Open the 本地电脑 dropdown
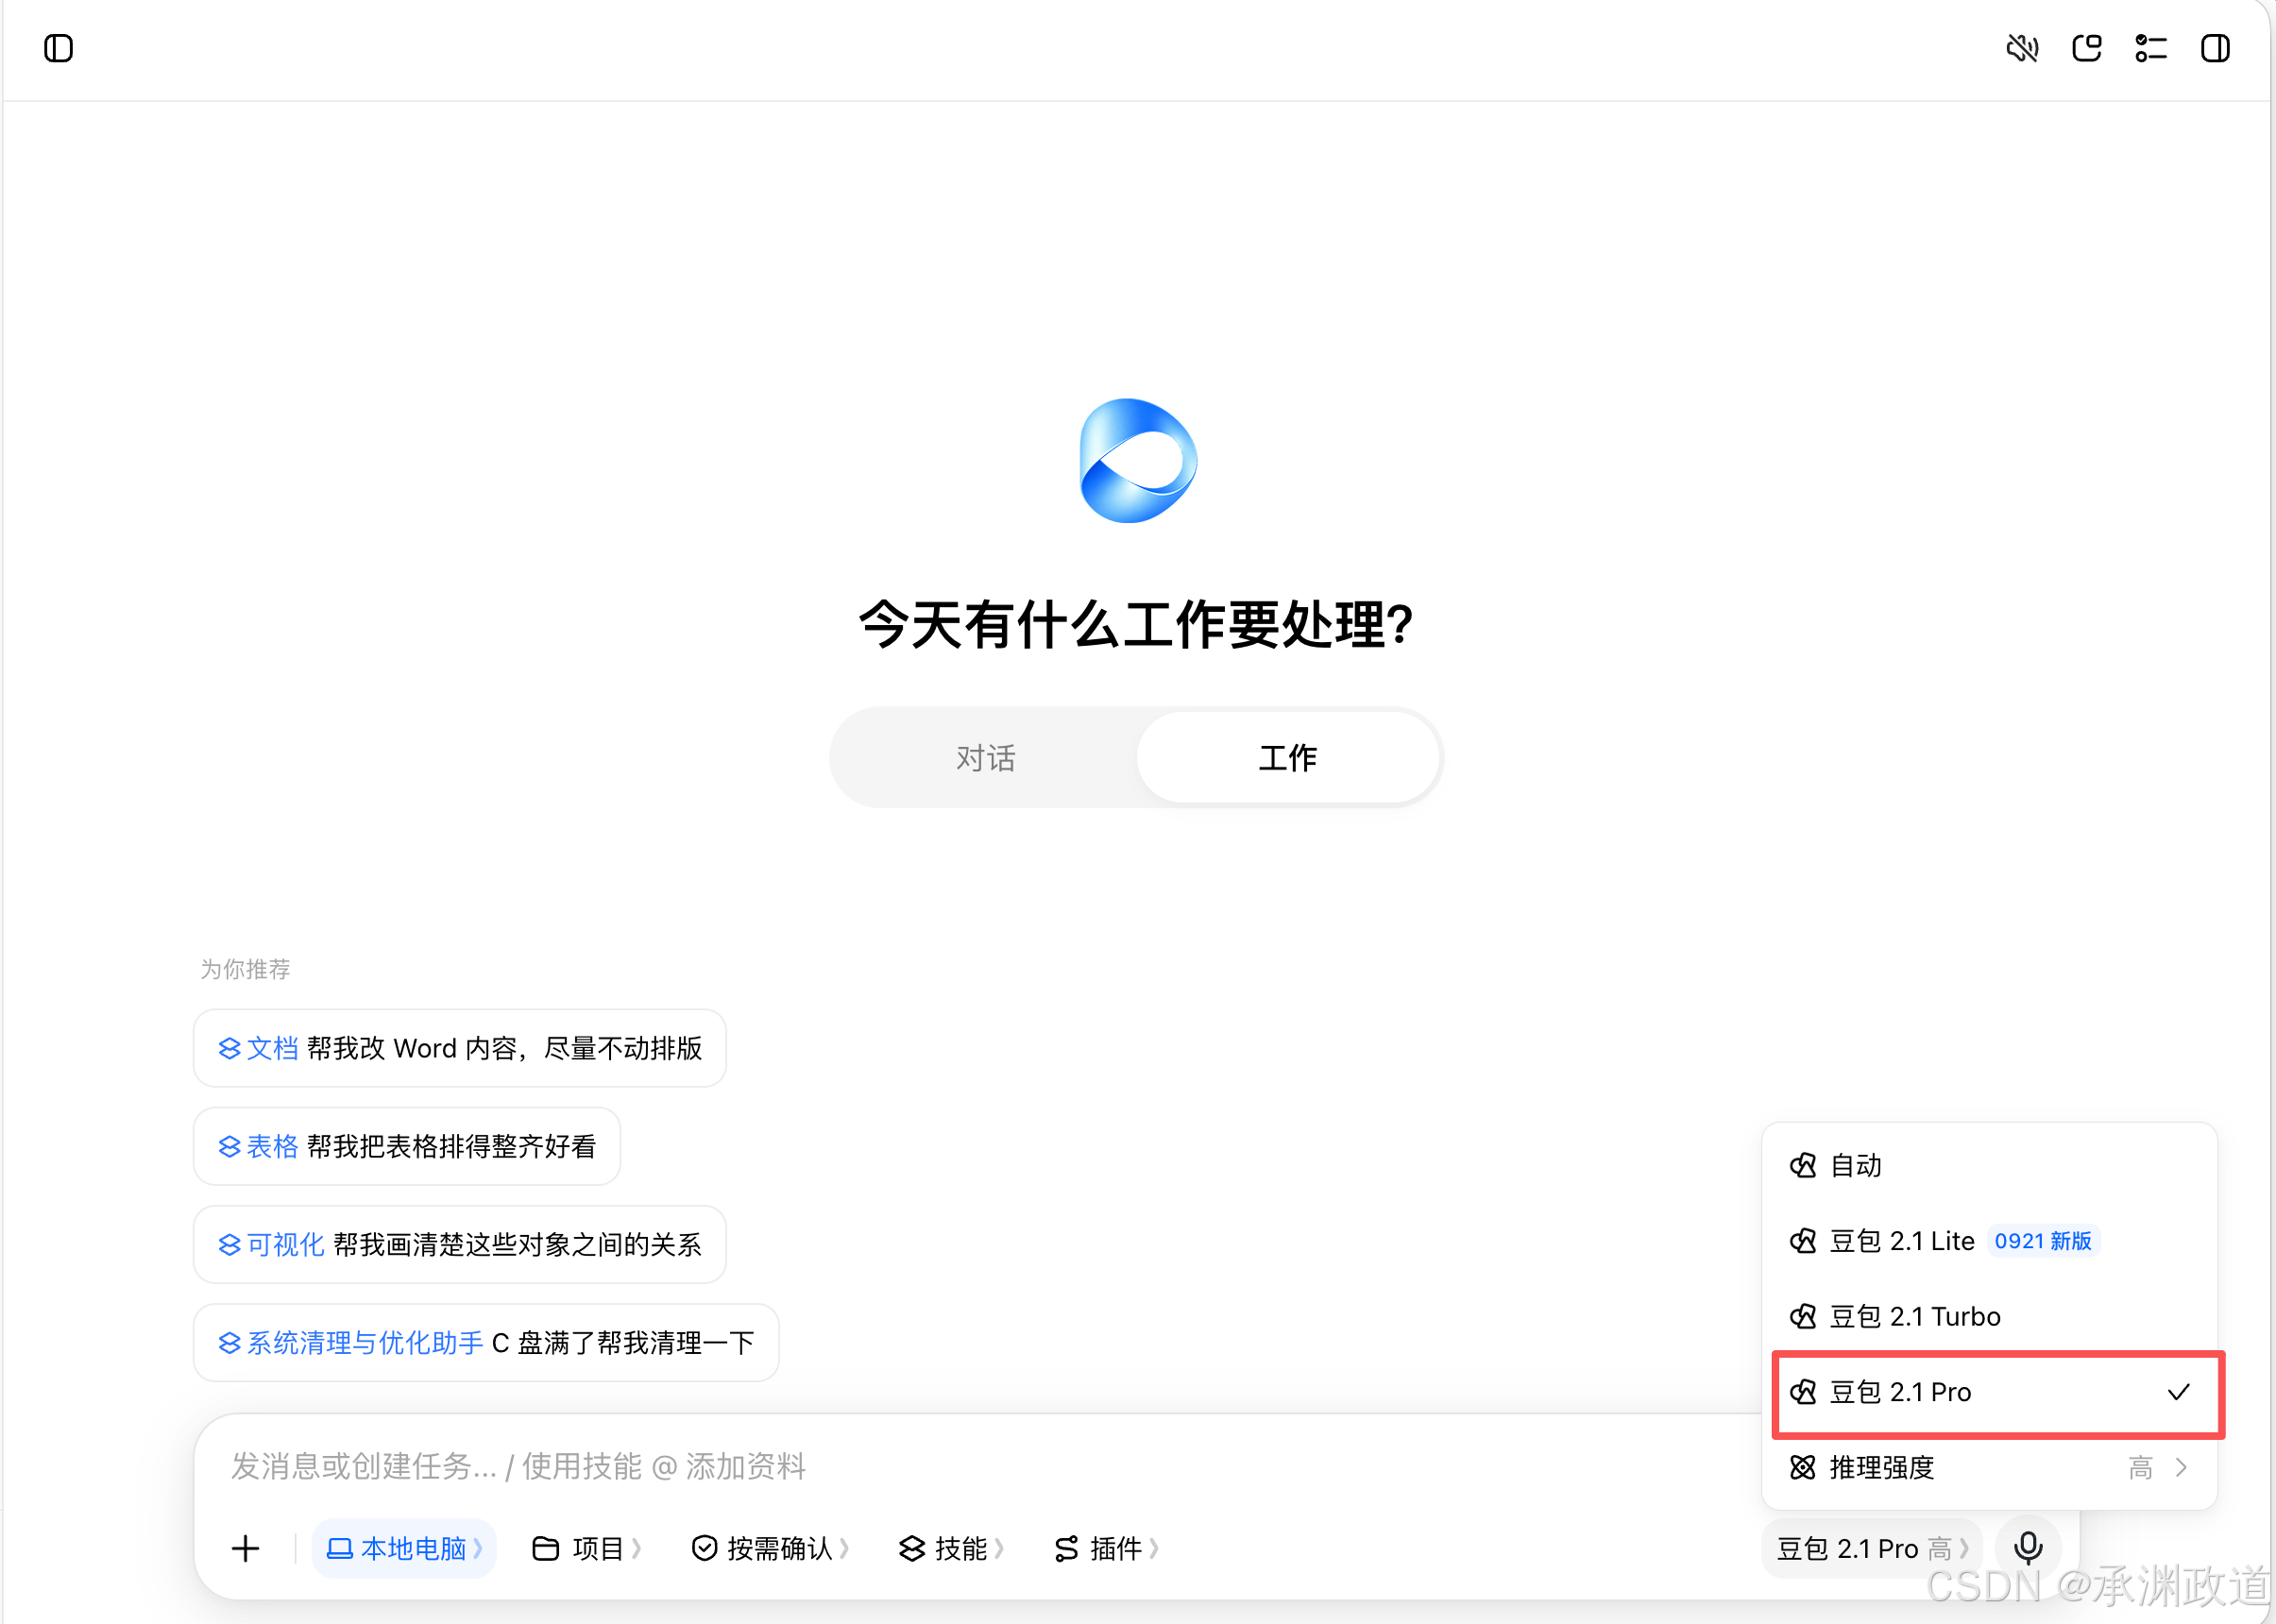This screenshot has height=1624, width=2276. point(404,1548)
